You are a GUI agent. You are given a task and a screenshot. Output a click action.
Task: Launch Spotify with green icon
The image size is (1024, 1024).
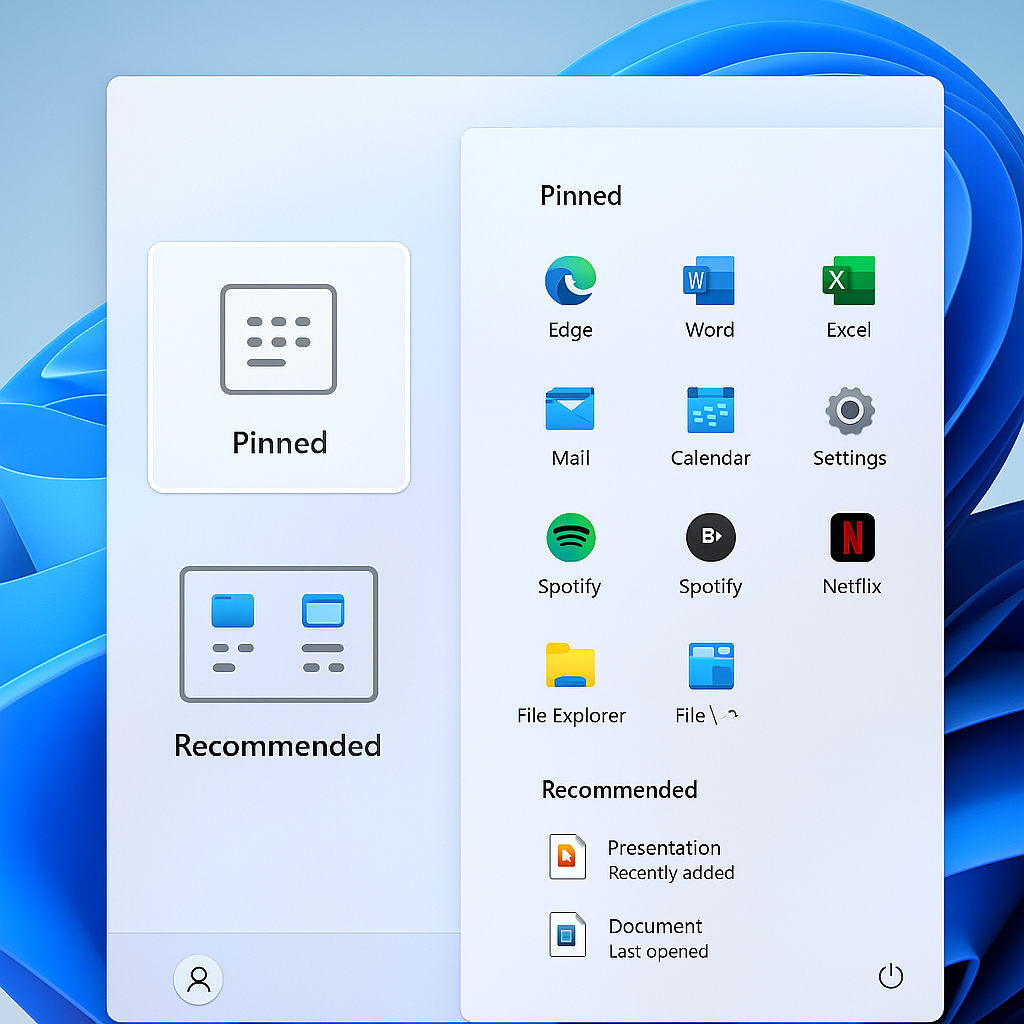(571, 537)
